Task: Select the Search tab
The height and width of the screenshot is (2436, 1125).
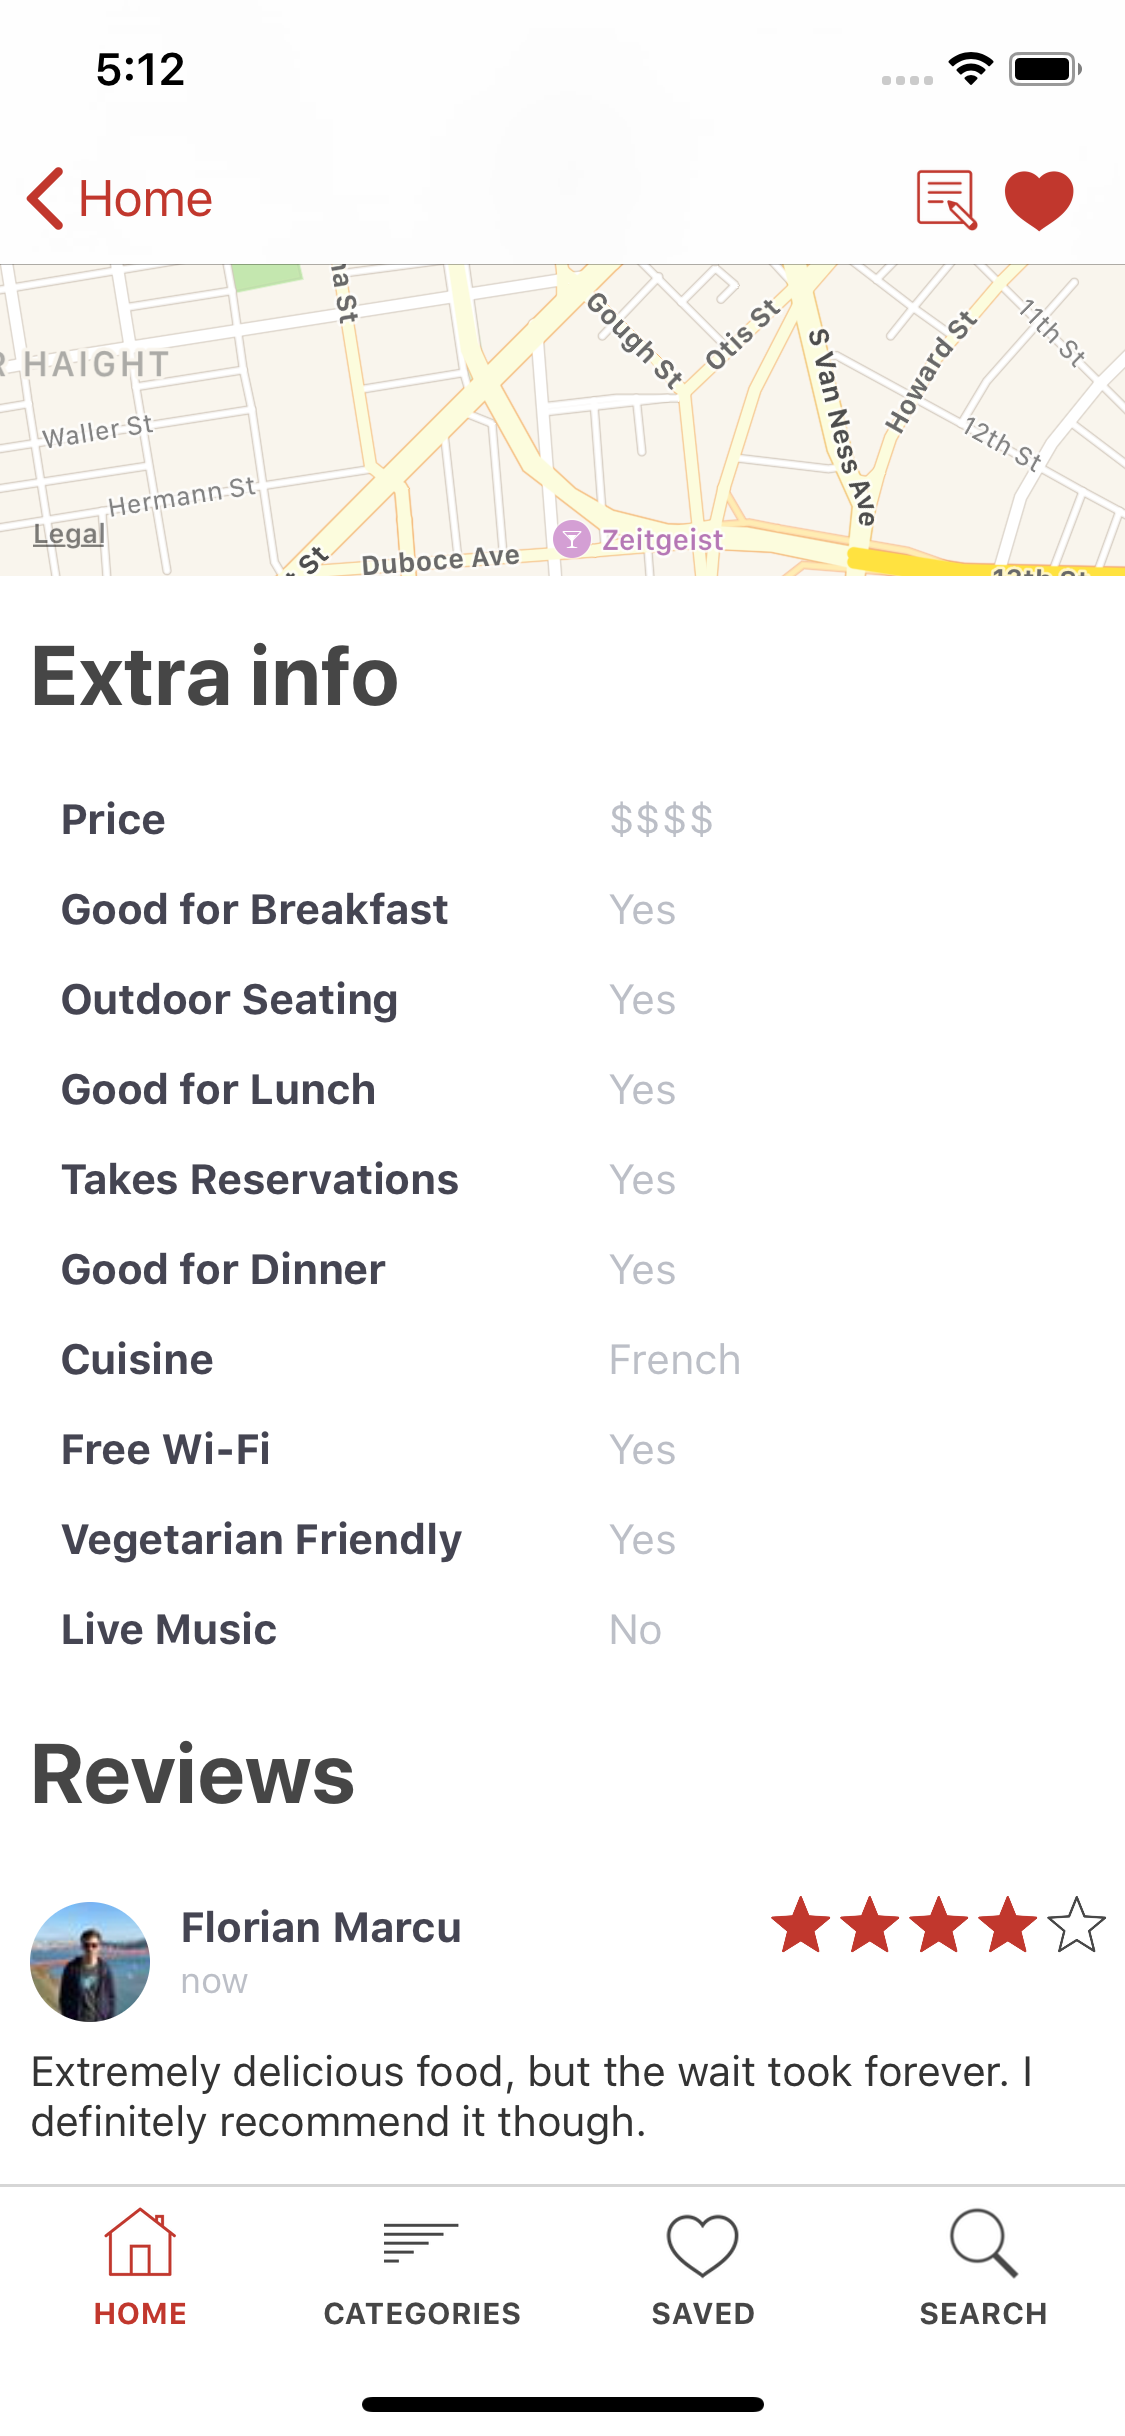Action: (983, 2267)
